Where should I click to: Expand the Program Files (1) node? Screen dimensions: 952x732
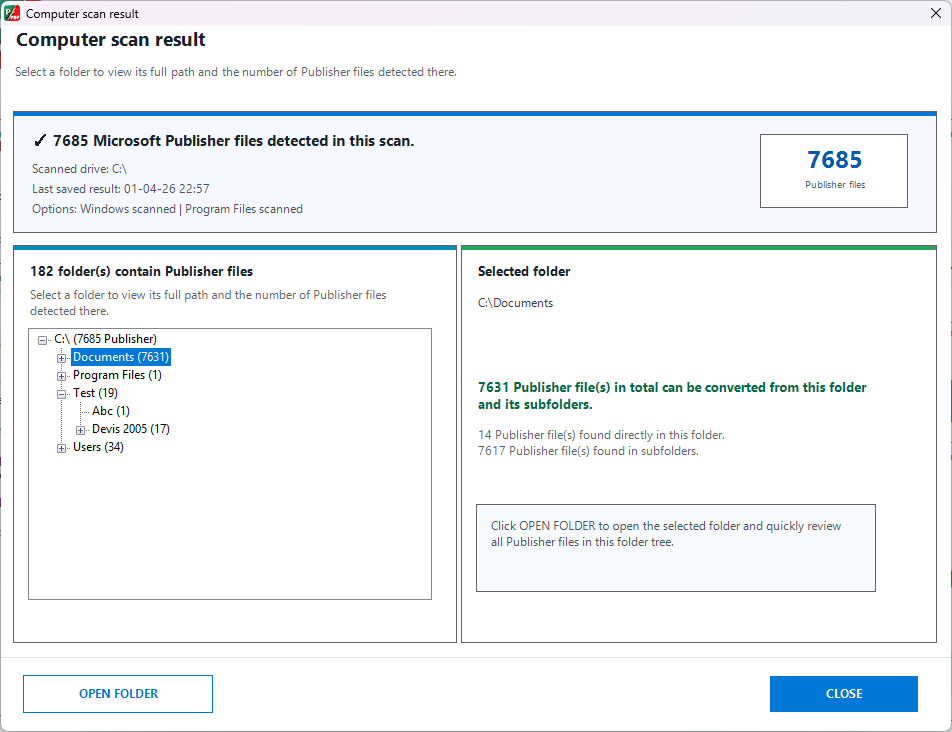tap(61, 376)
